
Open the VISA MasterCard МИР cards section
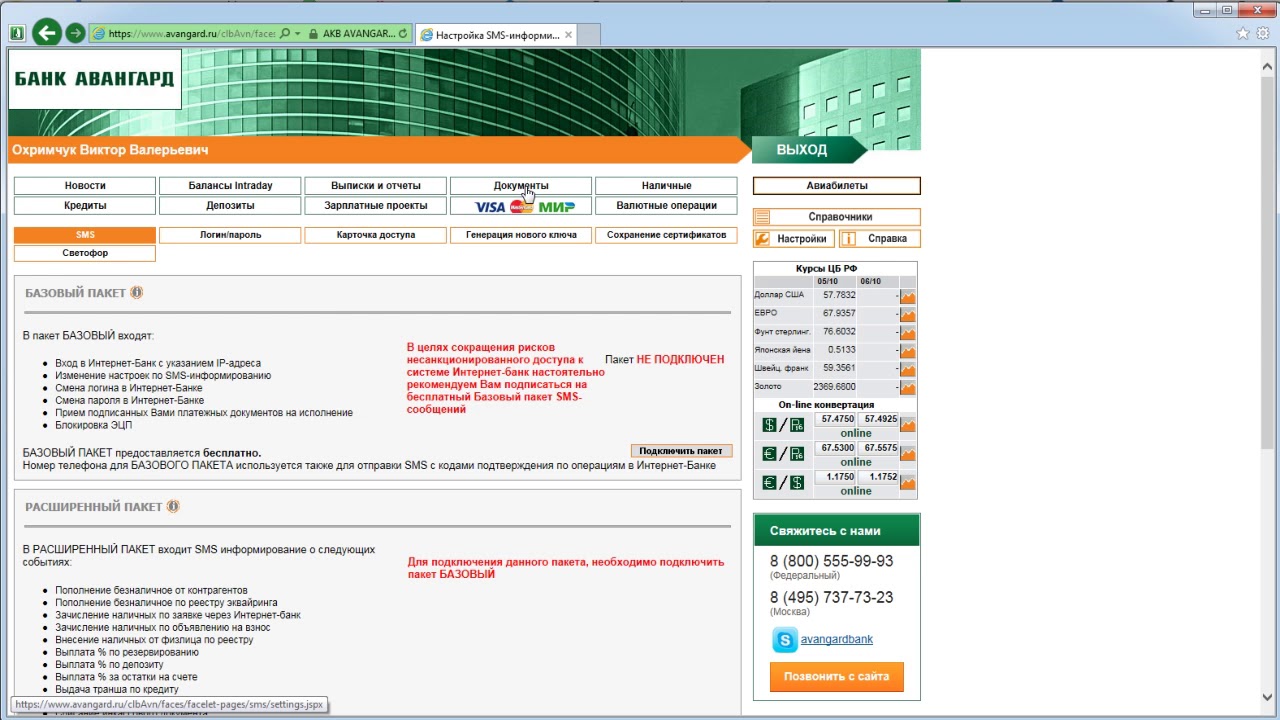(521, 206)
